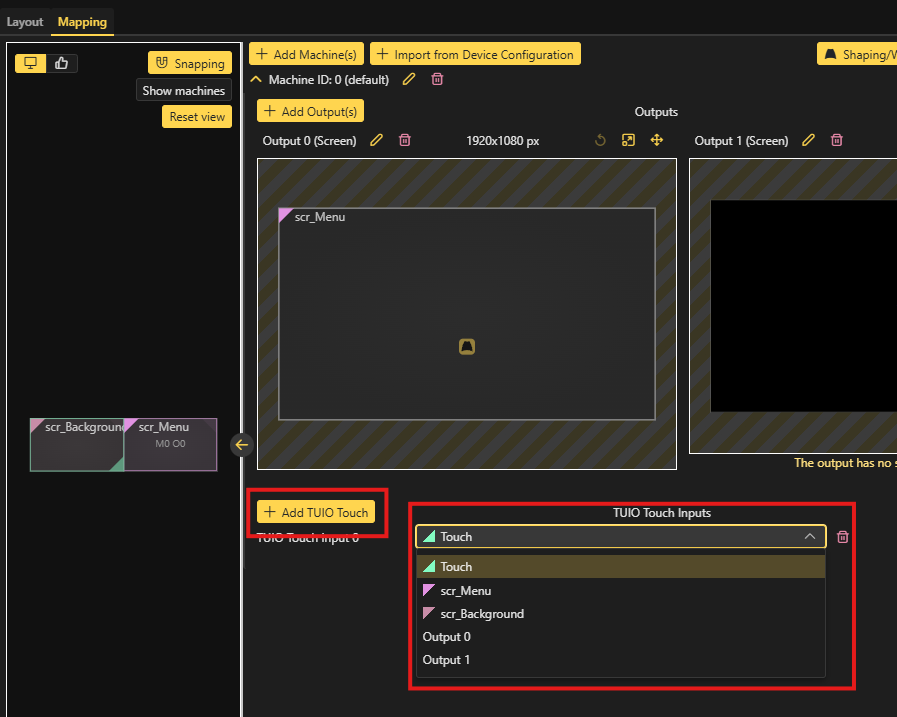Choose scr_Menu from the dropdown list
897x717 pixels.
tap(465, 591)
